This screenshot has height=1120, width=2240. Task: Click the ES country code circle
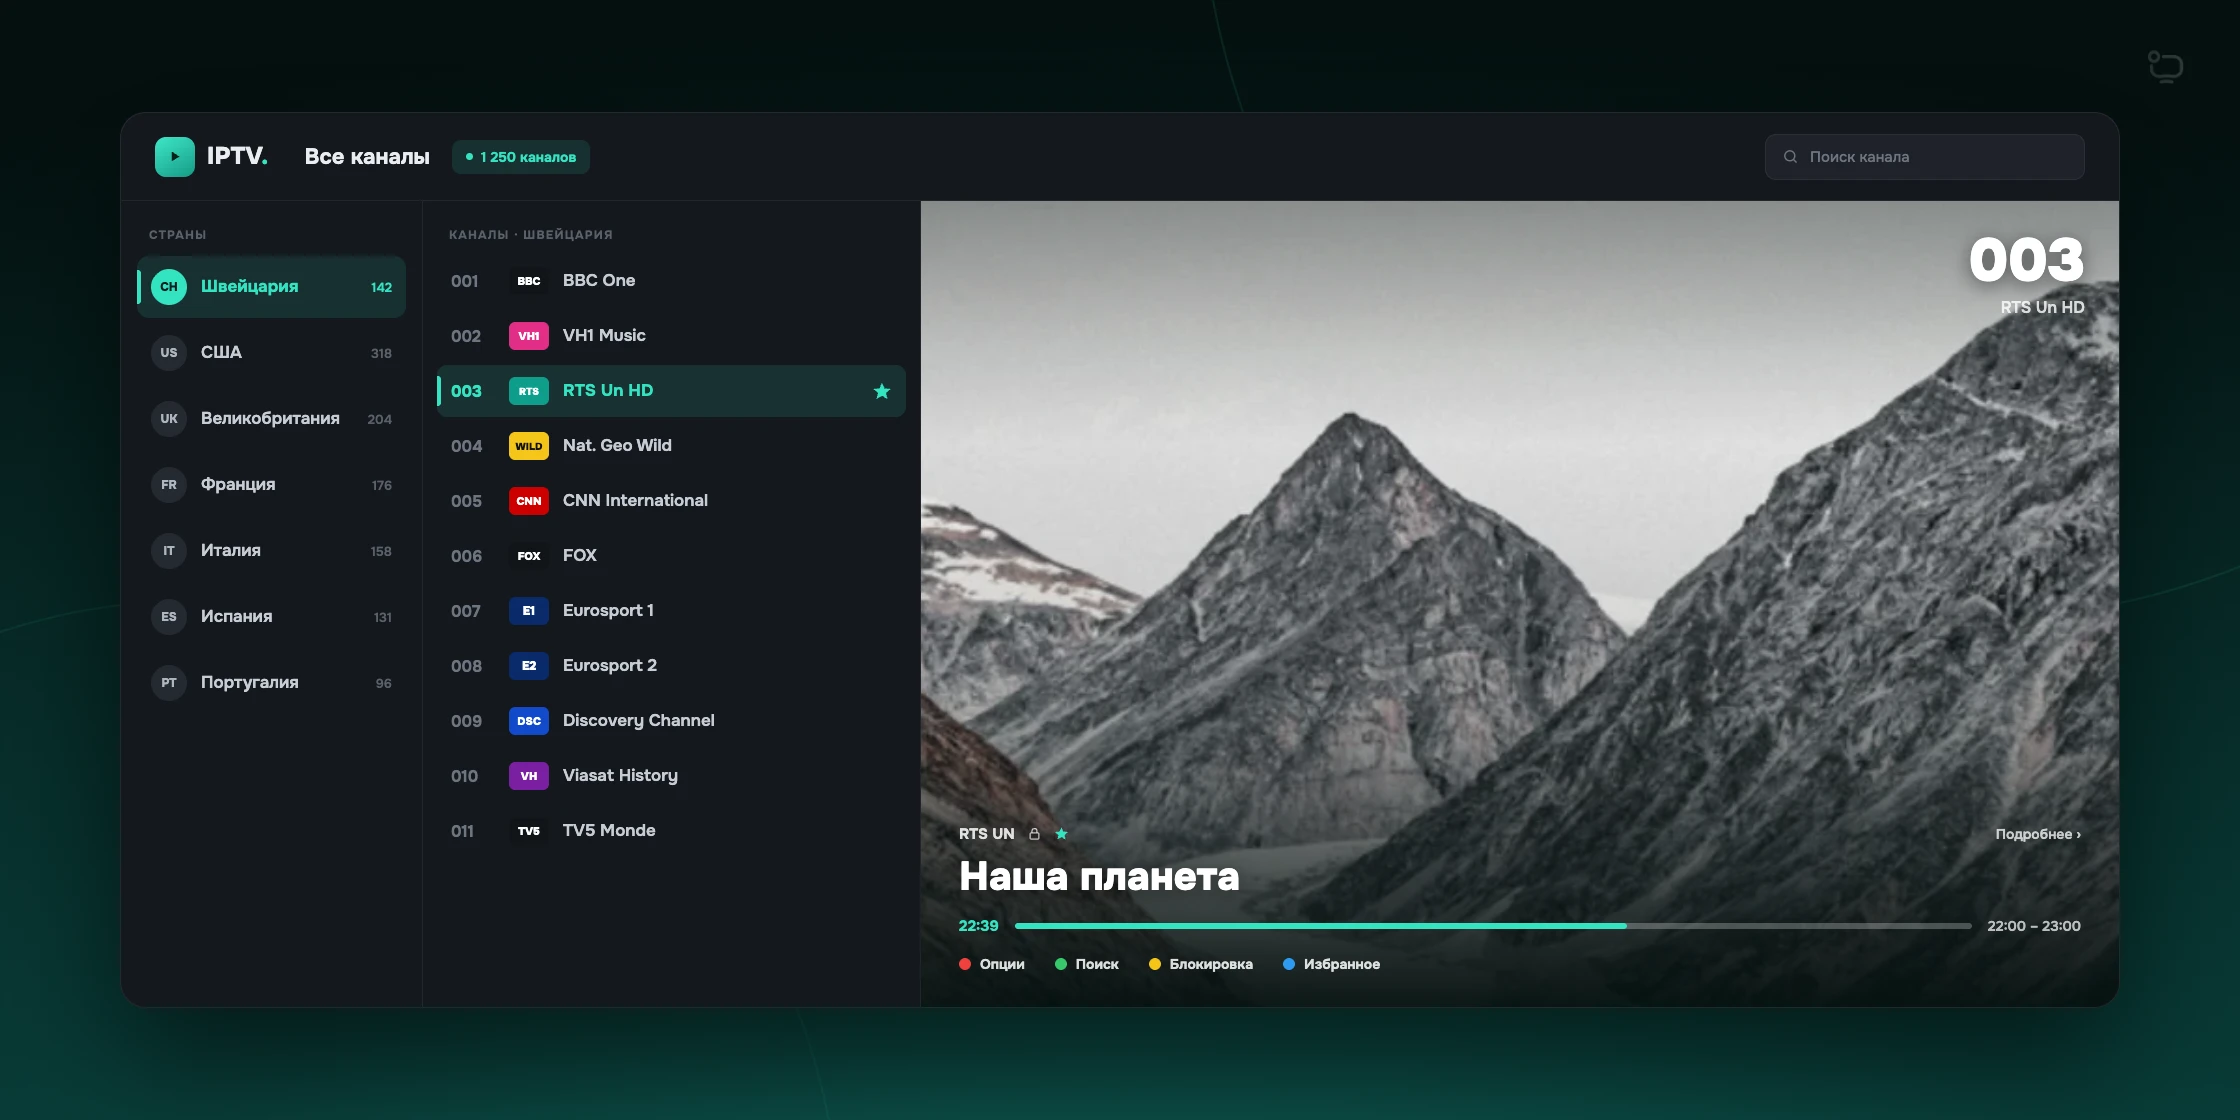[x=169, y=617]
